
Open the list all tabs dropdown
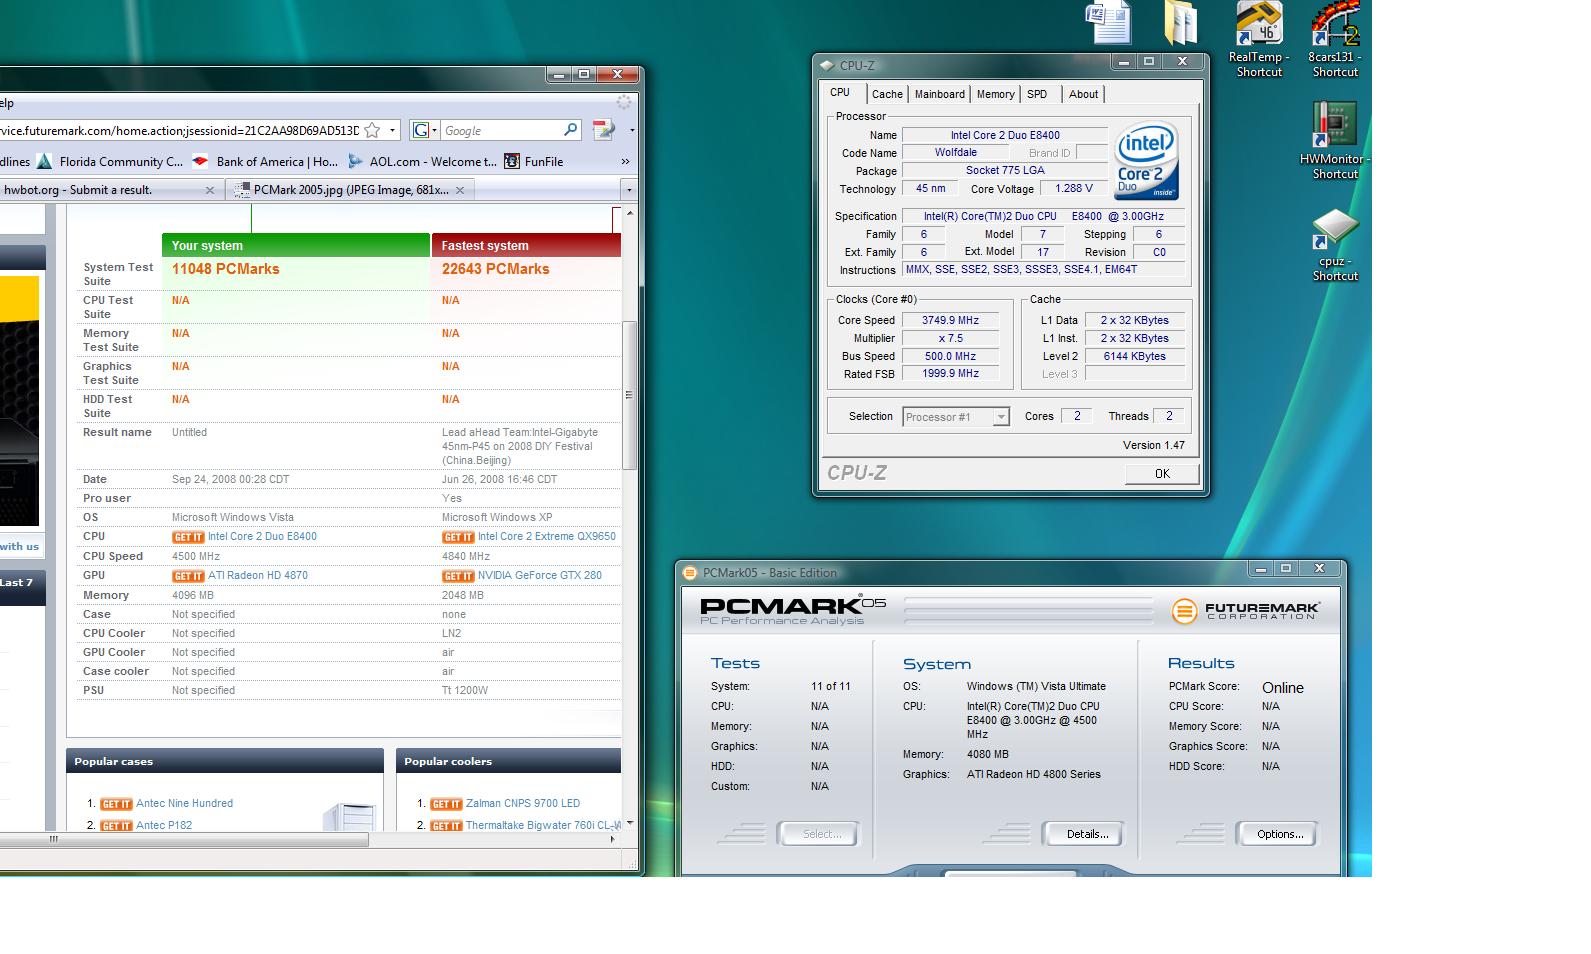pos(628,190)
